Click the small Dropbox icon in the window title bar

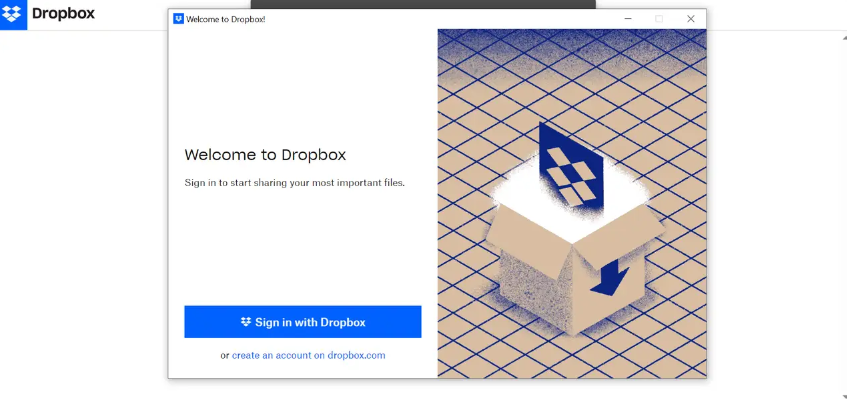(178, 19)
